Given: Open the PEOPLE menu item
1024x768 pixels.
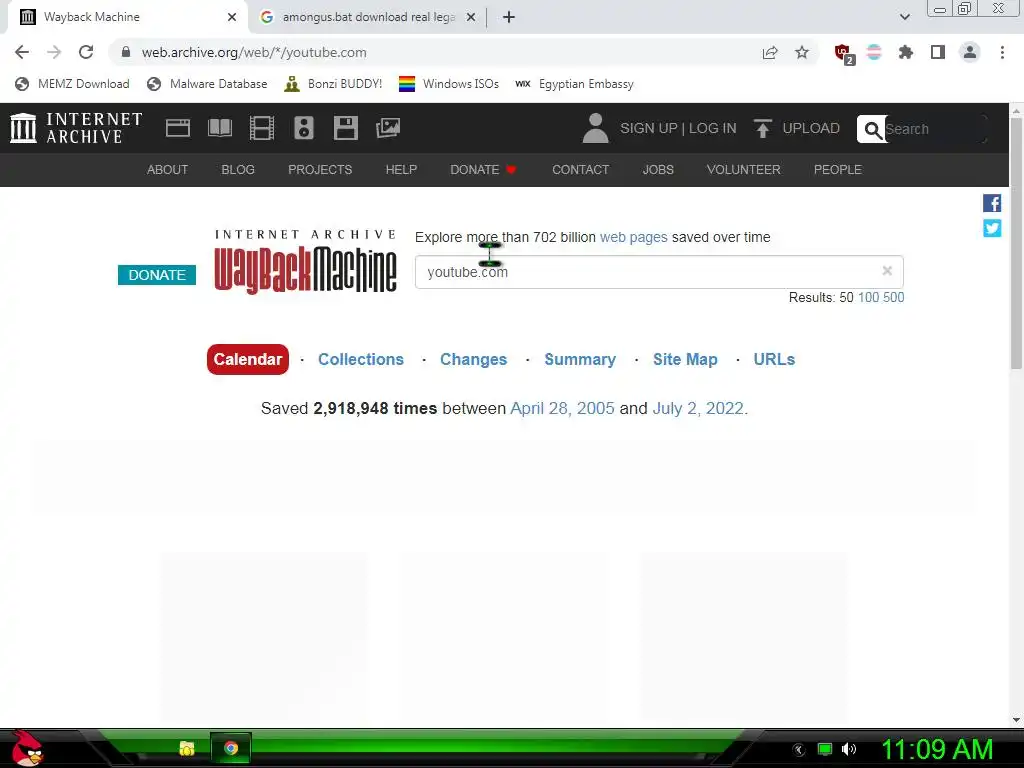Looking at the screenshot, I should click(838, 170).
